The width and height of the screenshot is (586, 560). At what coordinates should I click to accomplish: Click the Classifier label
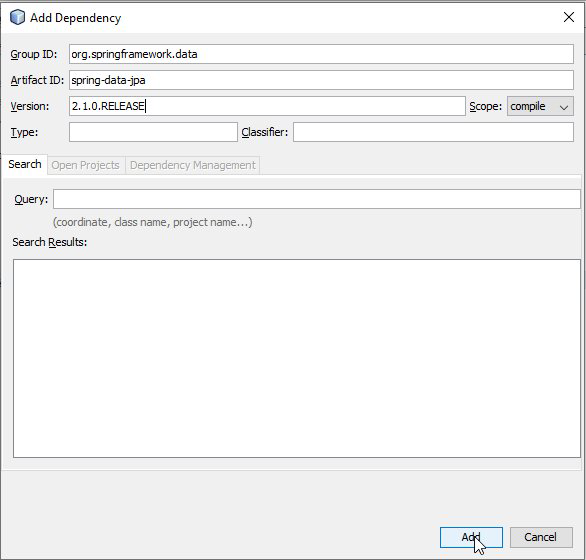(265, 132)
